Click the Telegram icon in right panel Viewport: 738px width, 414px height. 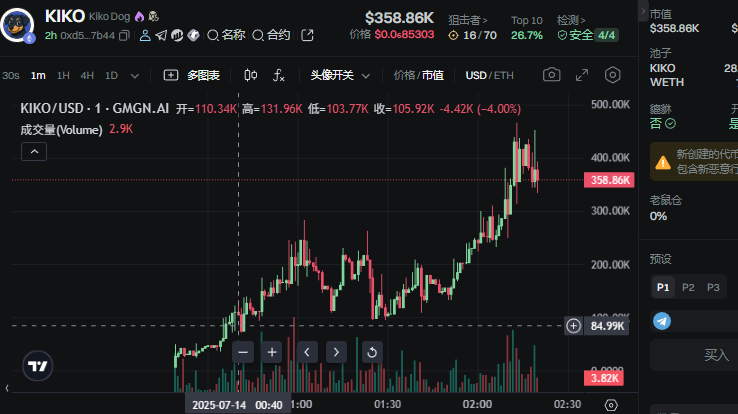662,321
